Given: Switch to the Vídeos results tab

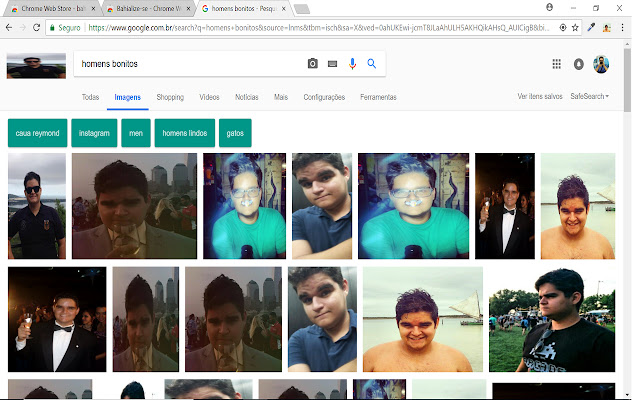Looking at the screenshot, I should click(x=209, y=97).
